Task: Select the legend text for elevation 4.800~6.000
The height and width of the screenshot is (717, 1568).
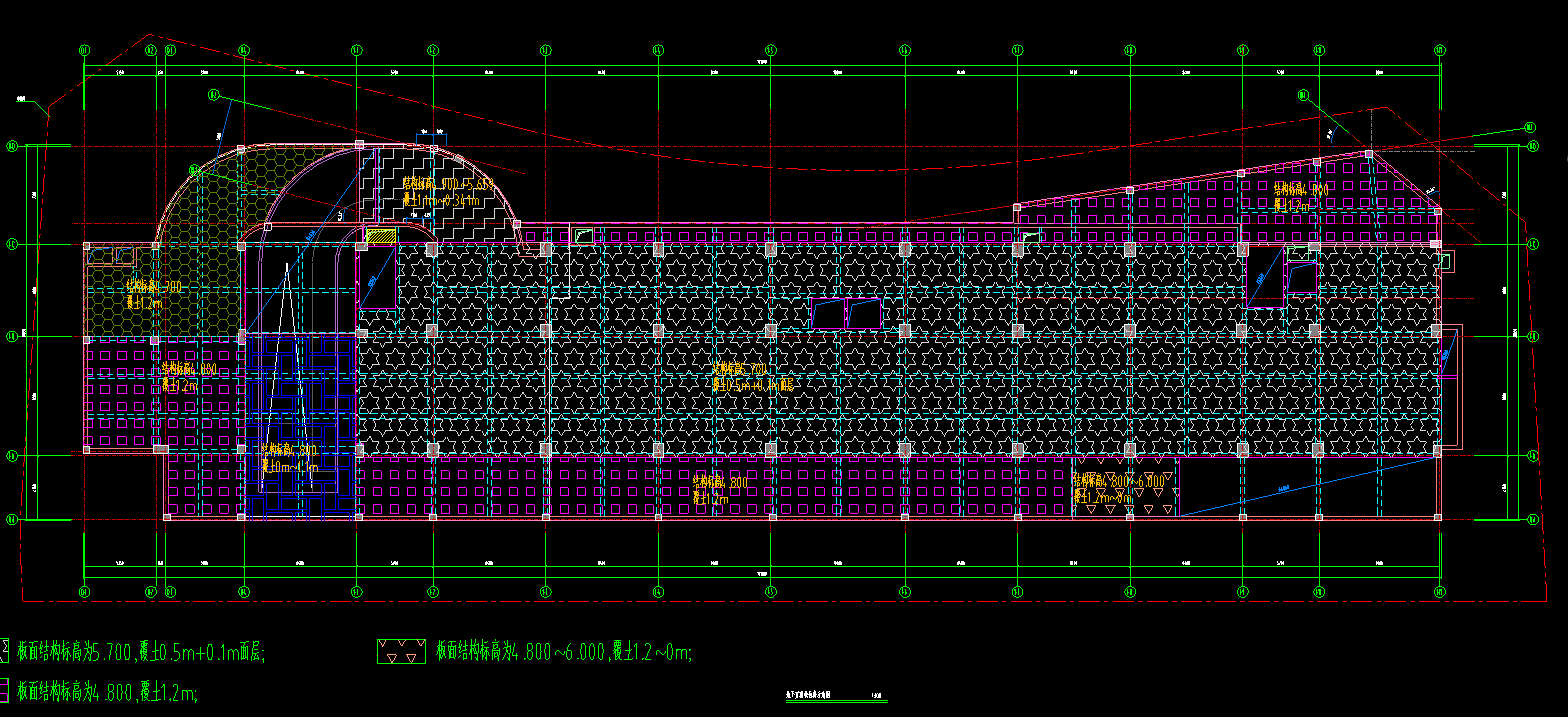Action: point(564,653)
